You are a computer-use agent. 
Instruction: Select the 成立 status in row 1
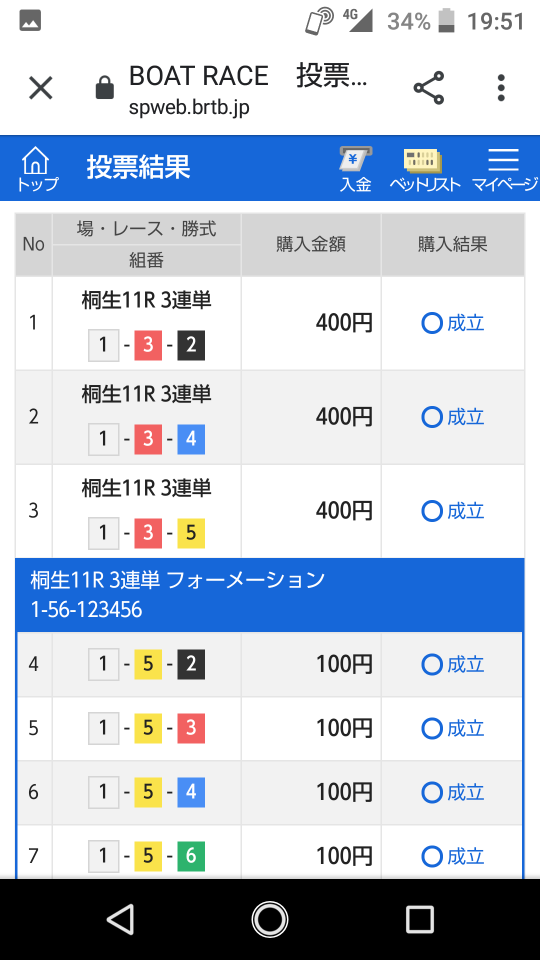click(453, 323)
